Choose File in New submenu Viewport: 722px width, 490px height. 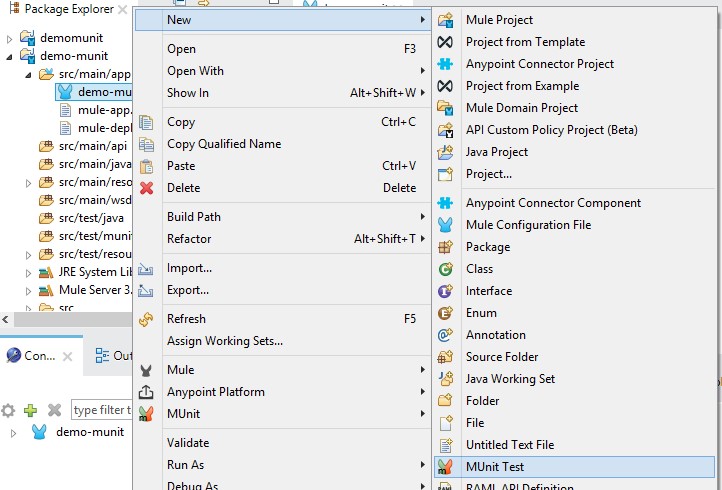575,423
